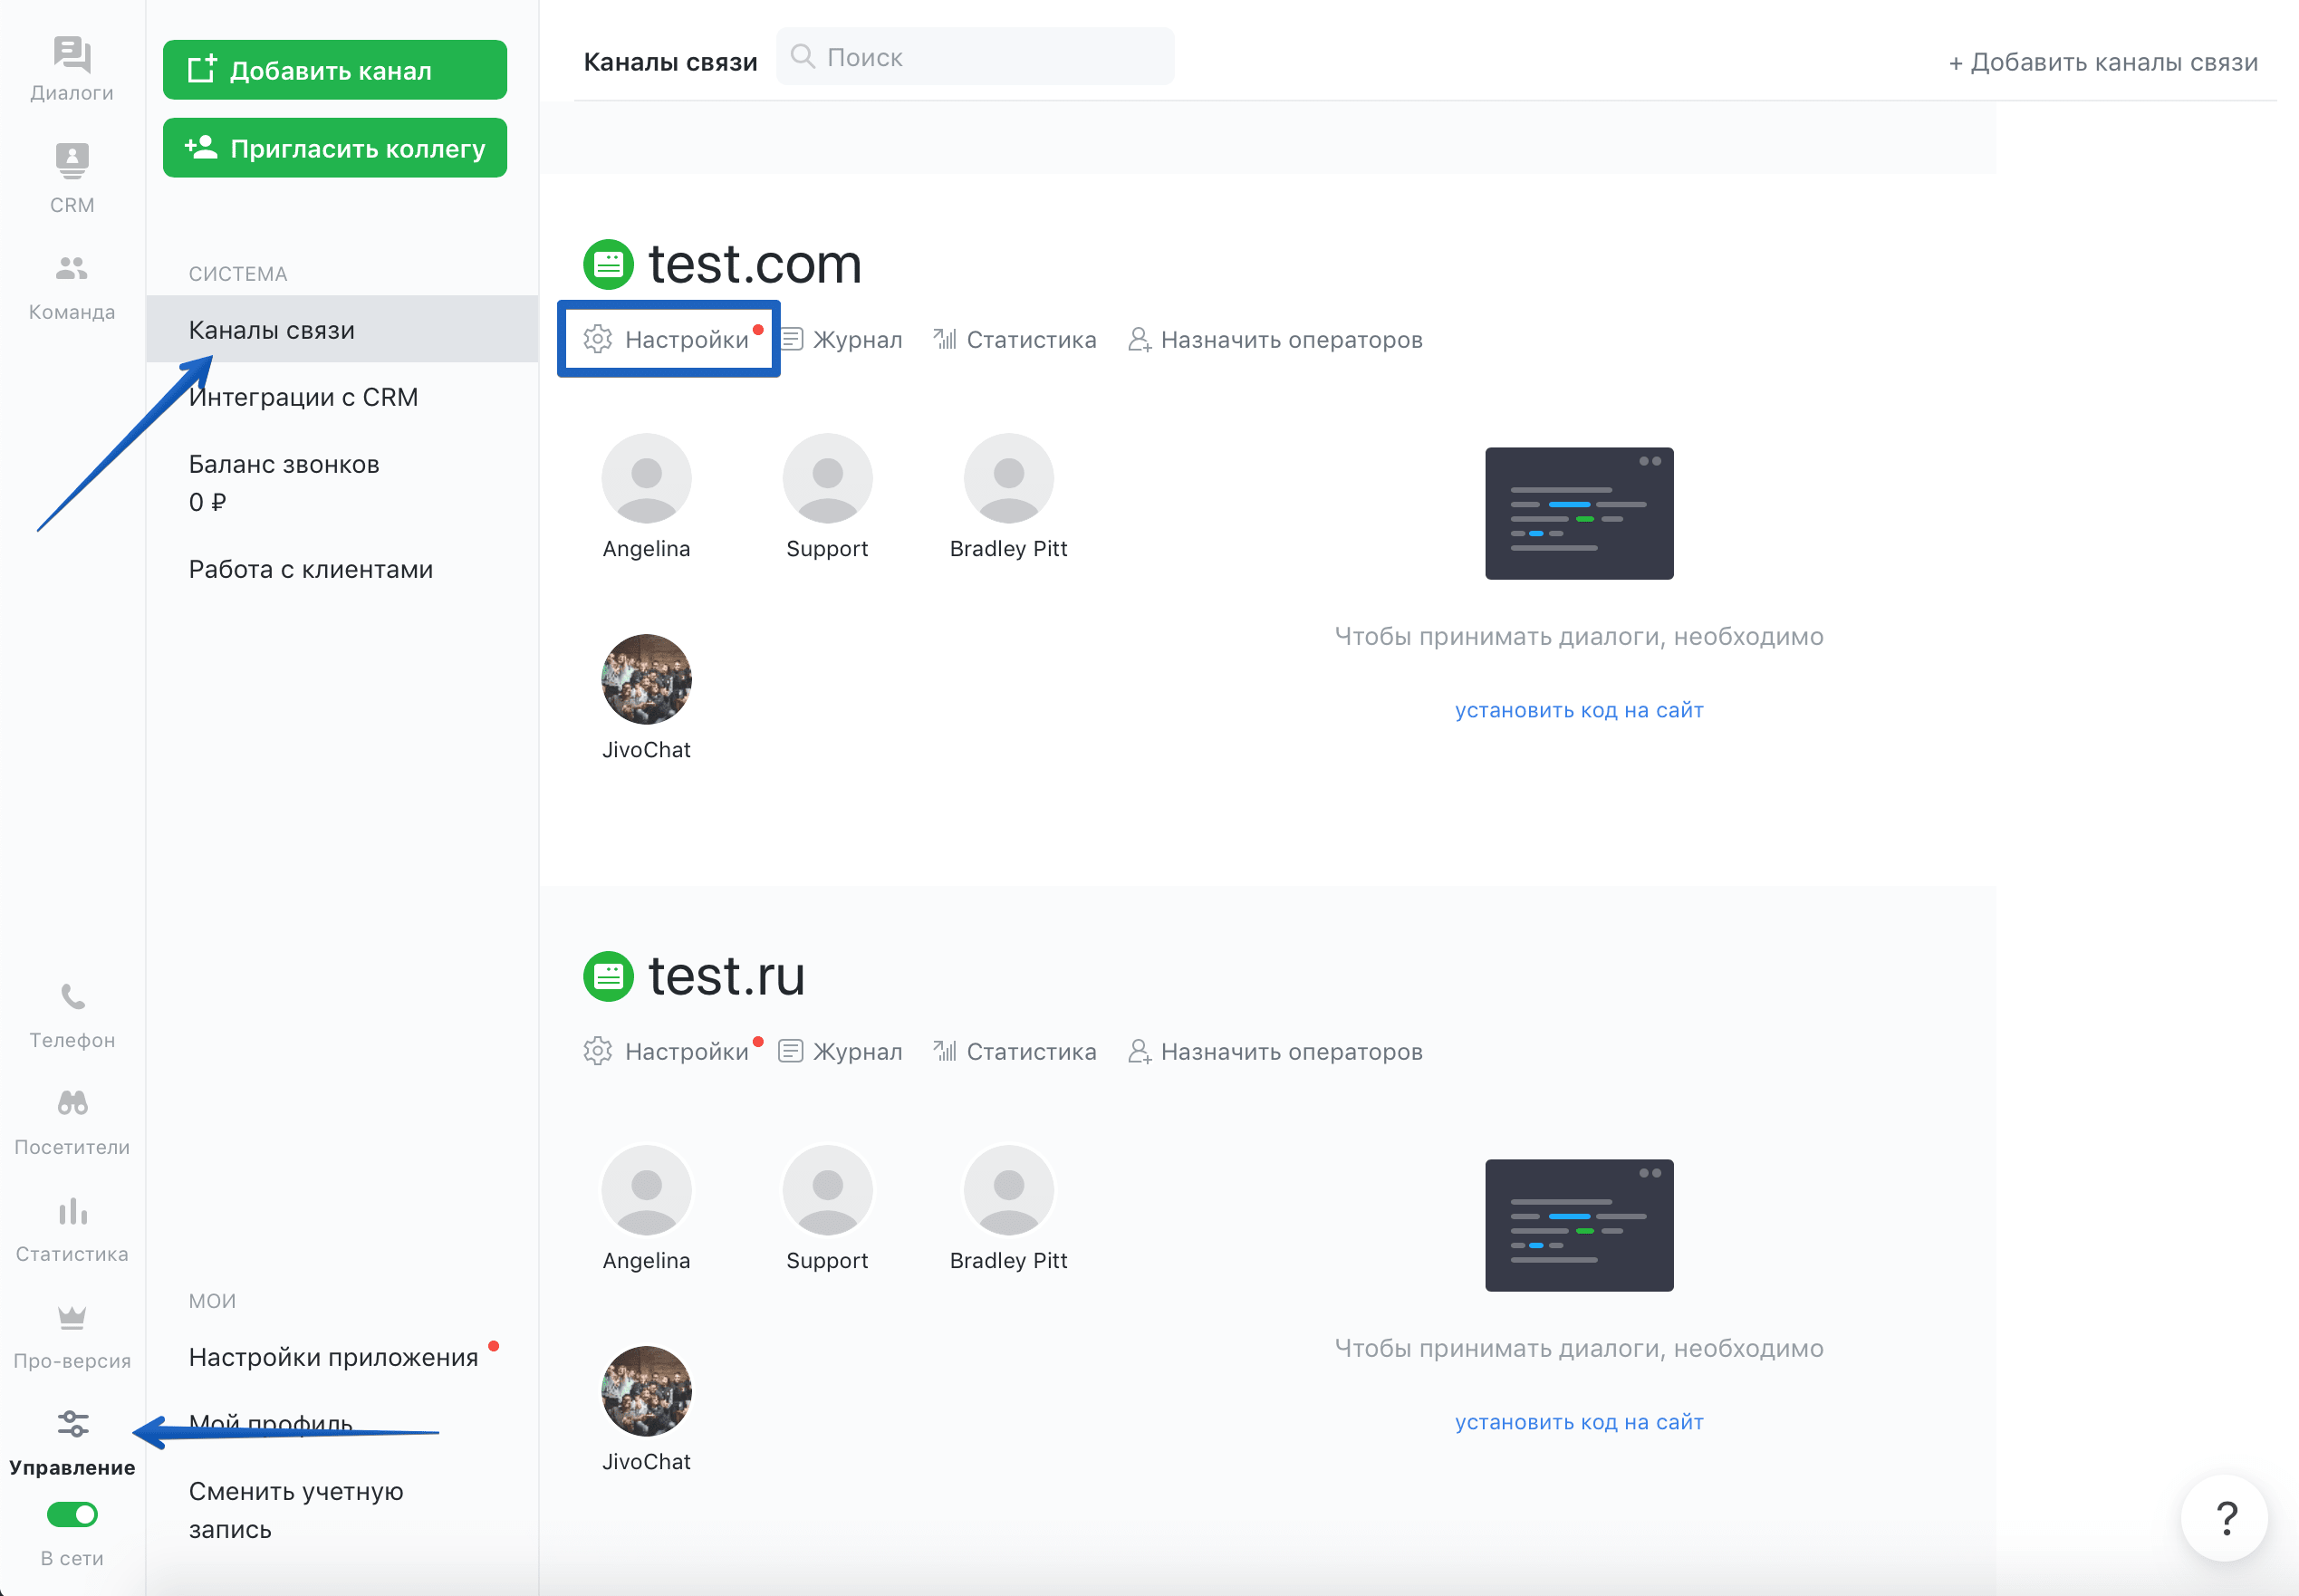This screenshot has width=2299, height=1596.
Task: Toggle online status indicator green switch
Action: [72, 1514]
